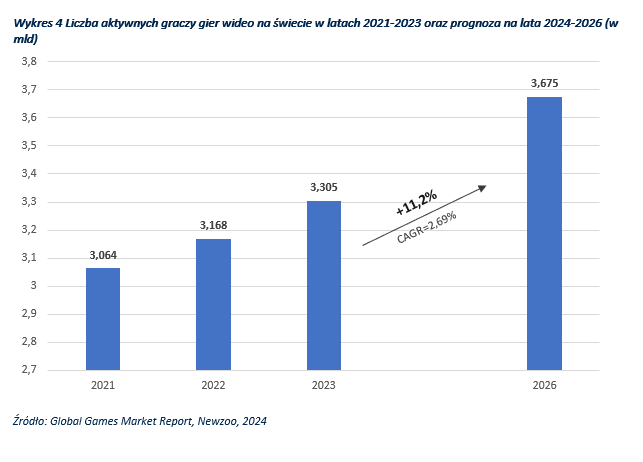Viewport: 643px width, 462px height.
Task: Select the Źródło source caption text
Action: pyautogui.click(x=141, y=421)
